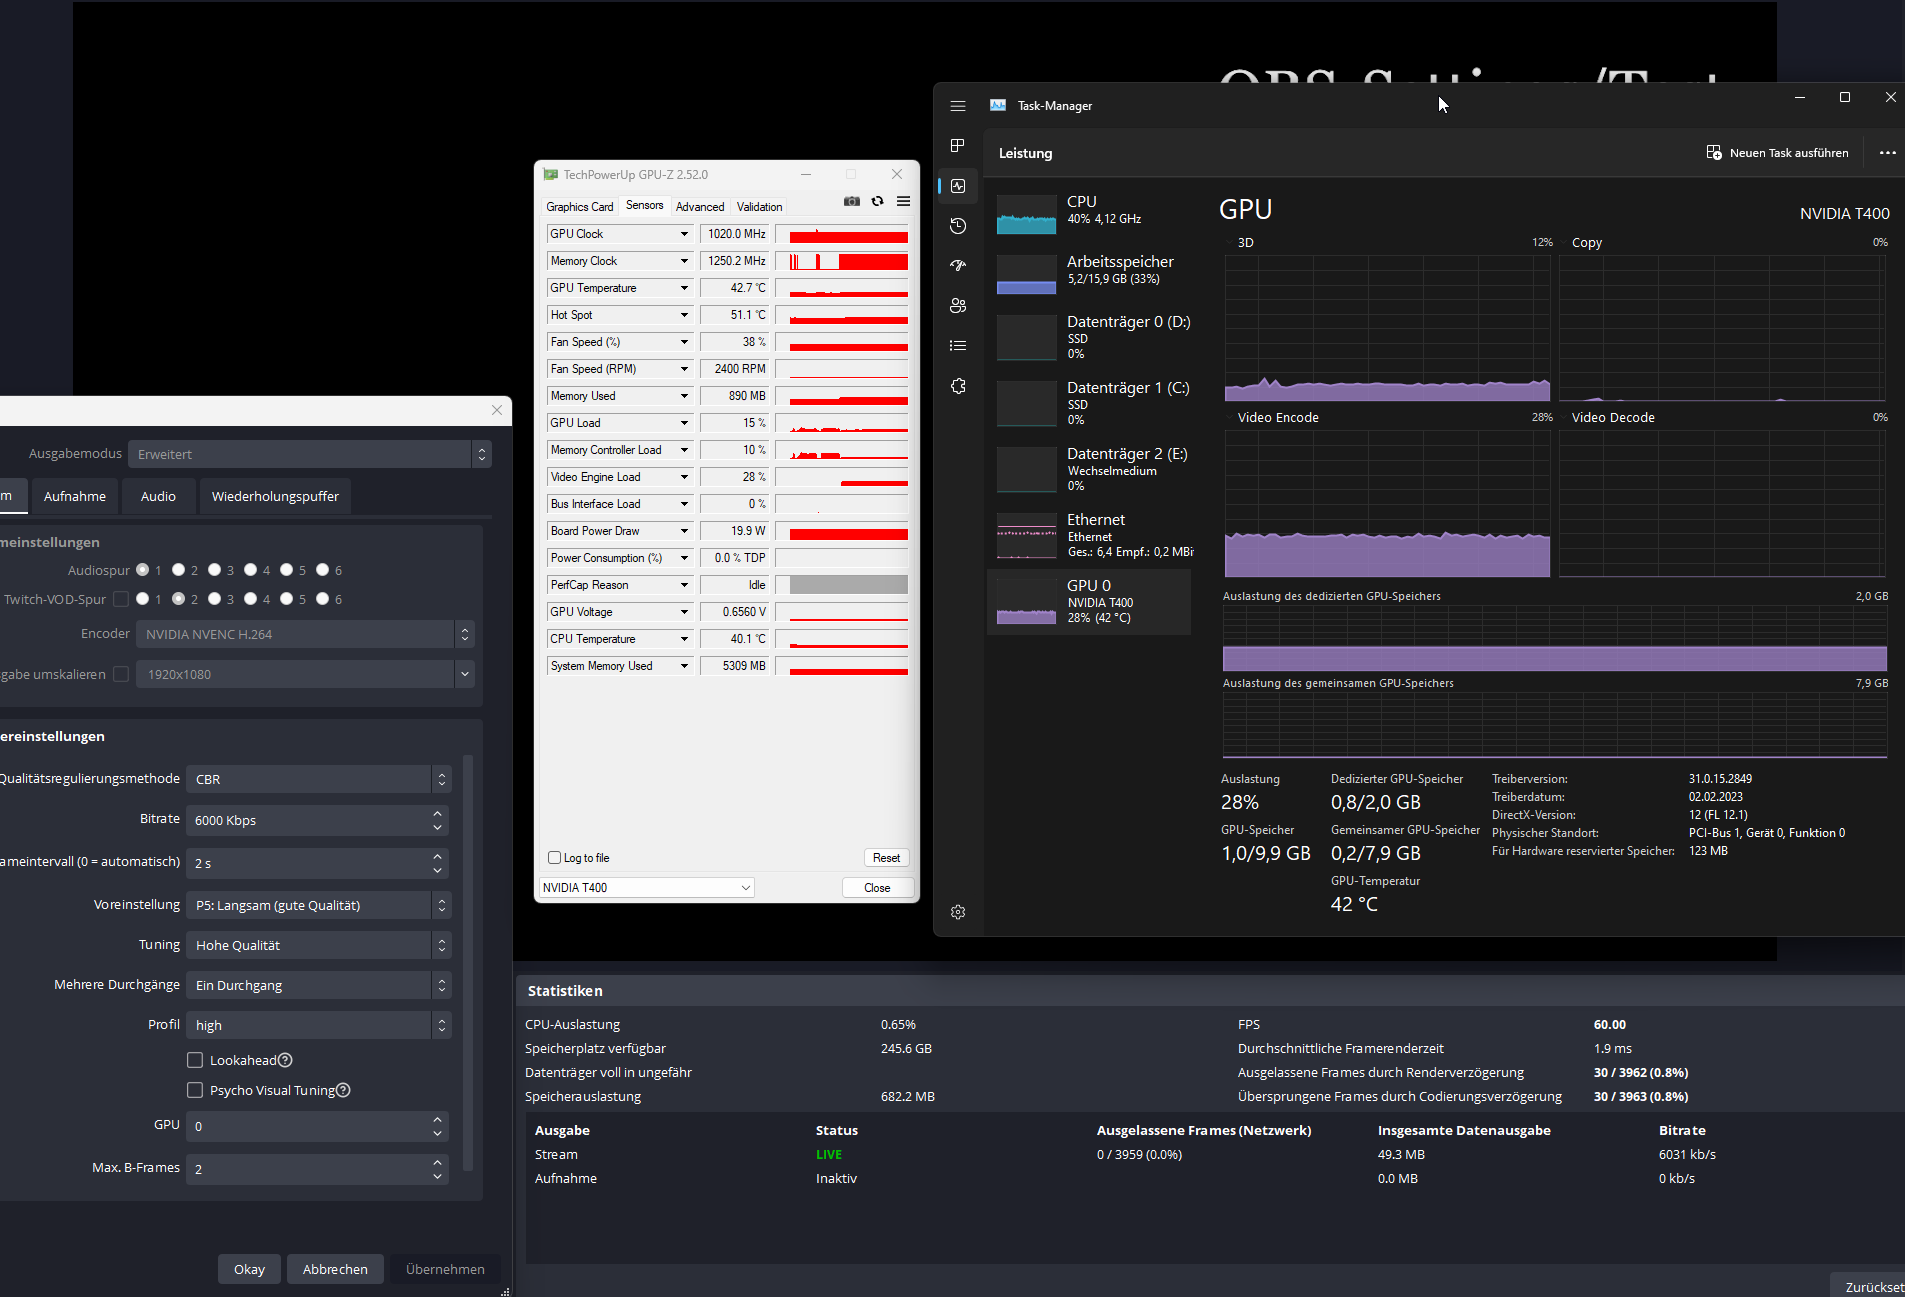Switch to the Advanced tab in GPU-Z
Screen dimensions: 1905x1297
pos(700,207)
